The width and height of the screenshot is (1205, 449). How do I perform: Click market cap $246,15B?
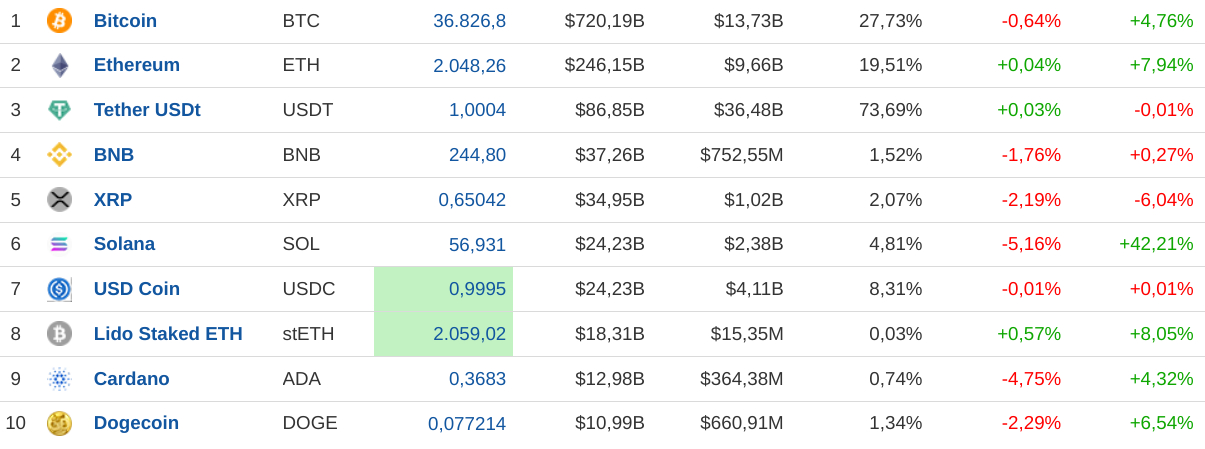[x=604, y=65]
